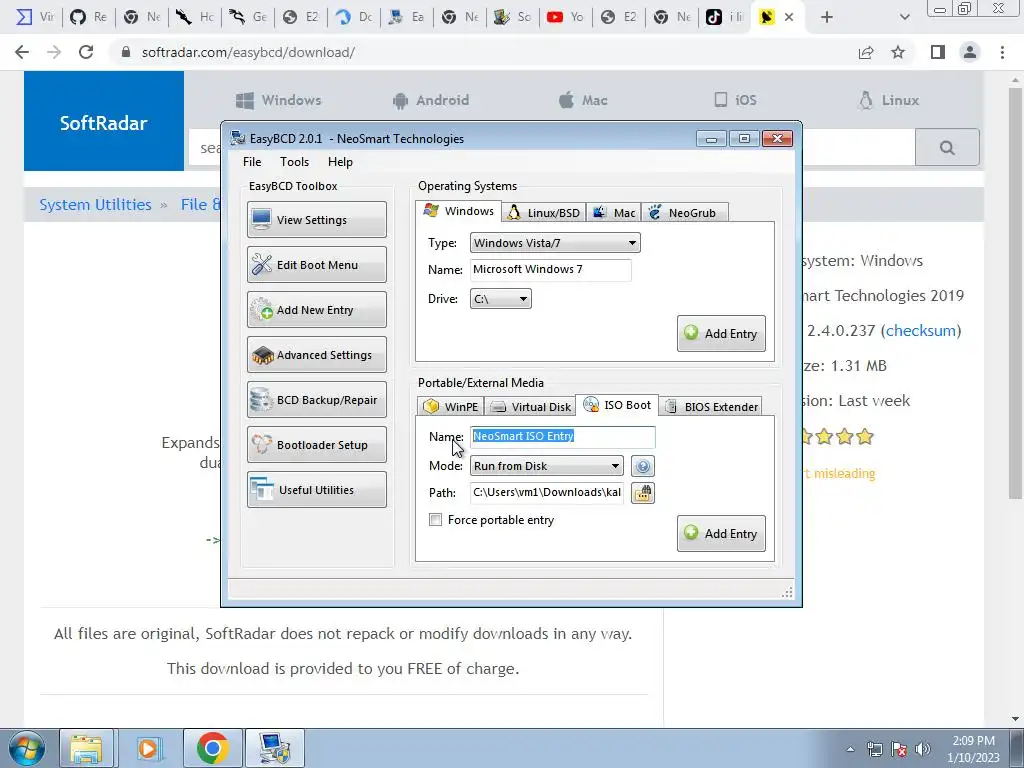Open the Chrome profile avatar menu

tap(970, 52)
